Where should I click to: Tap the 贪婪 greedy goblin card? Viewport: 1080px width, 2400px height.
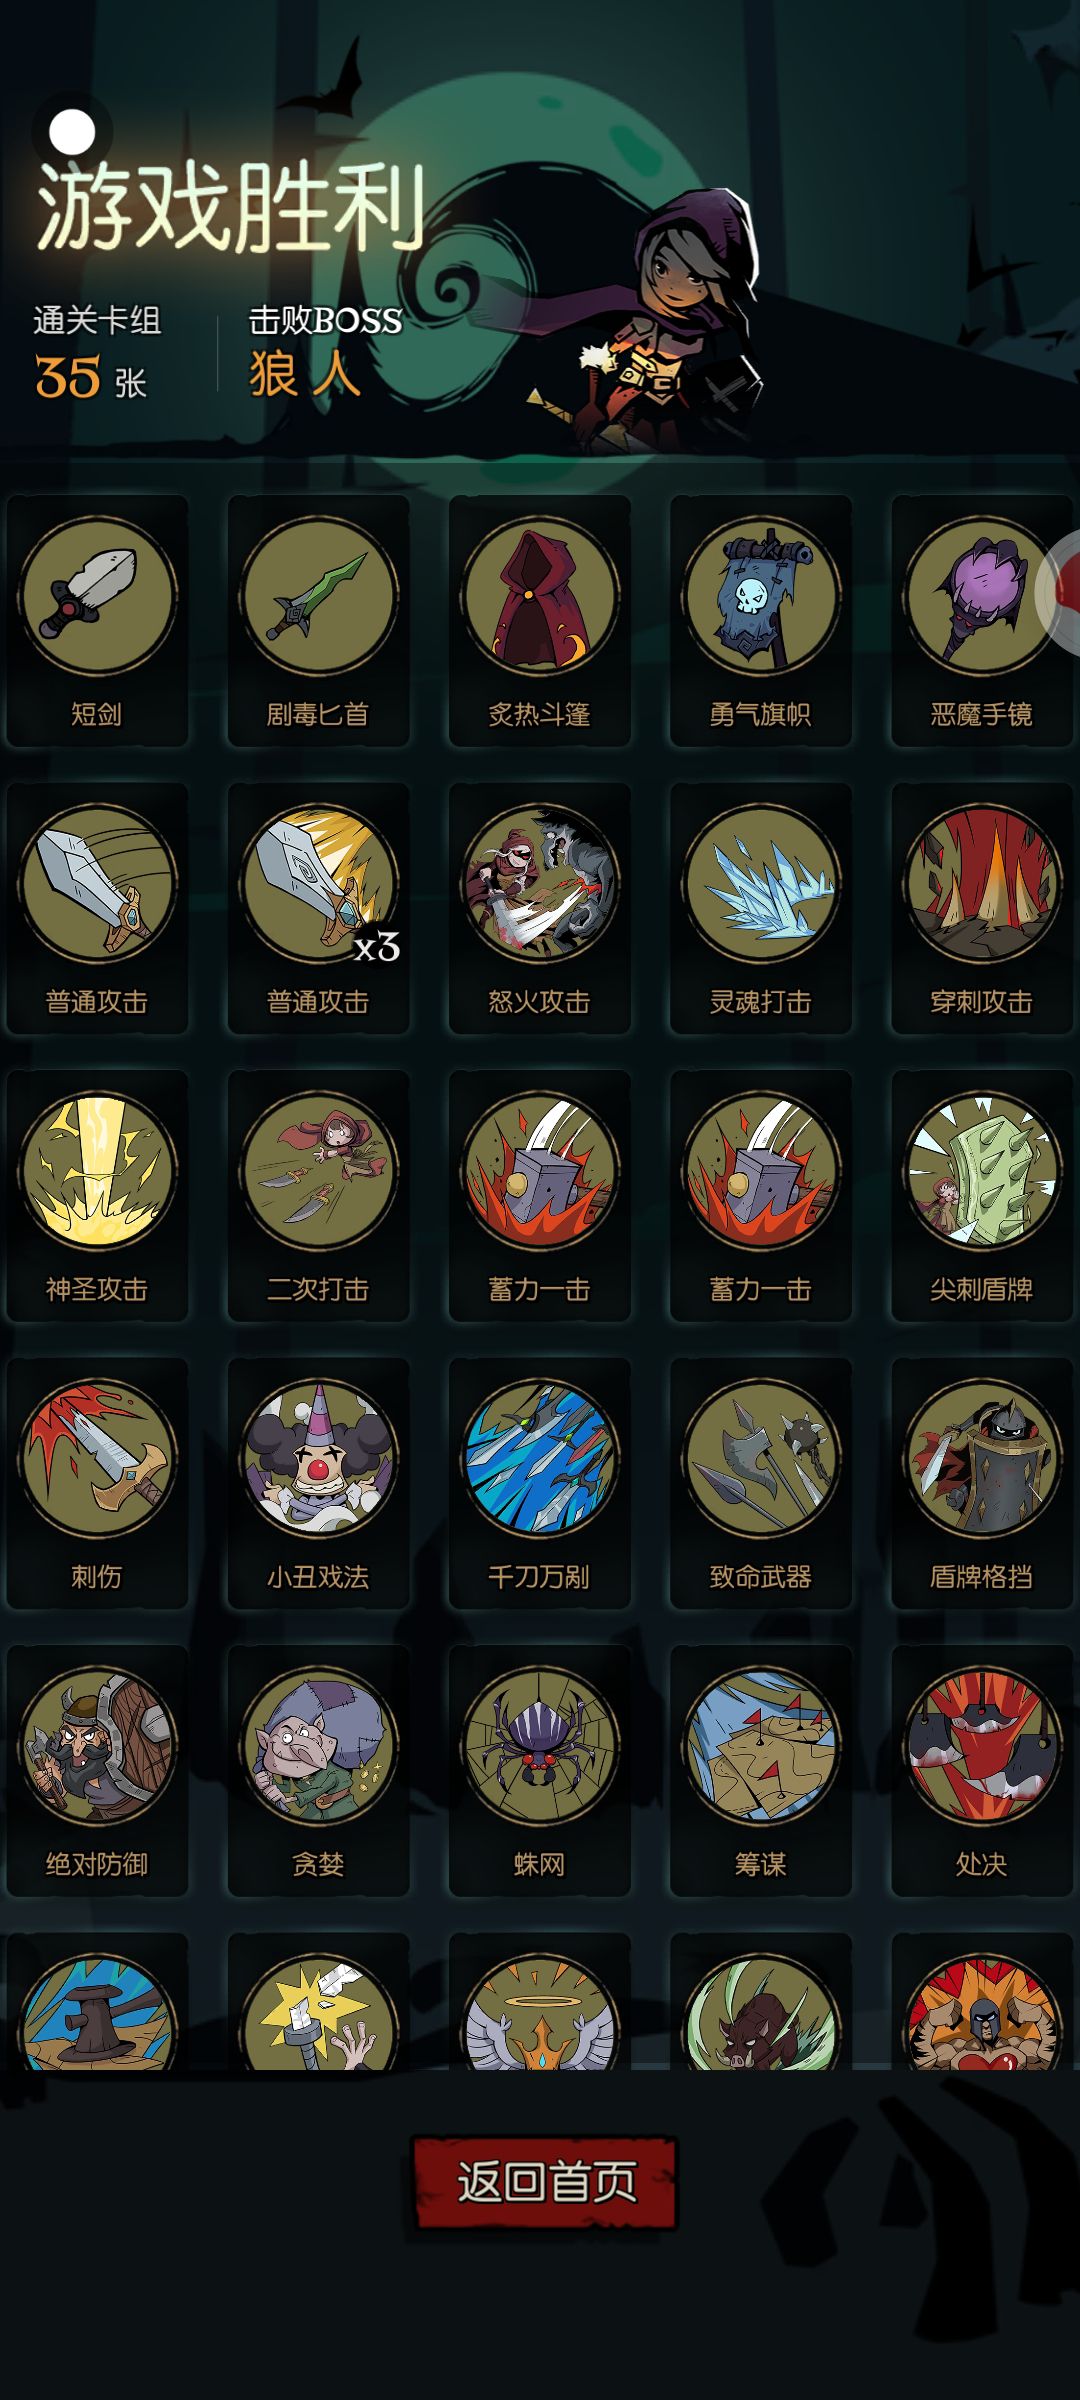click(x=318, y=1771)
